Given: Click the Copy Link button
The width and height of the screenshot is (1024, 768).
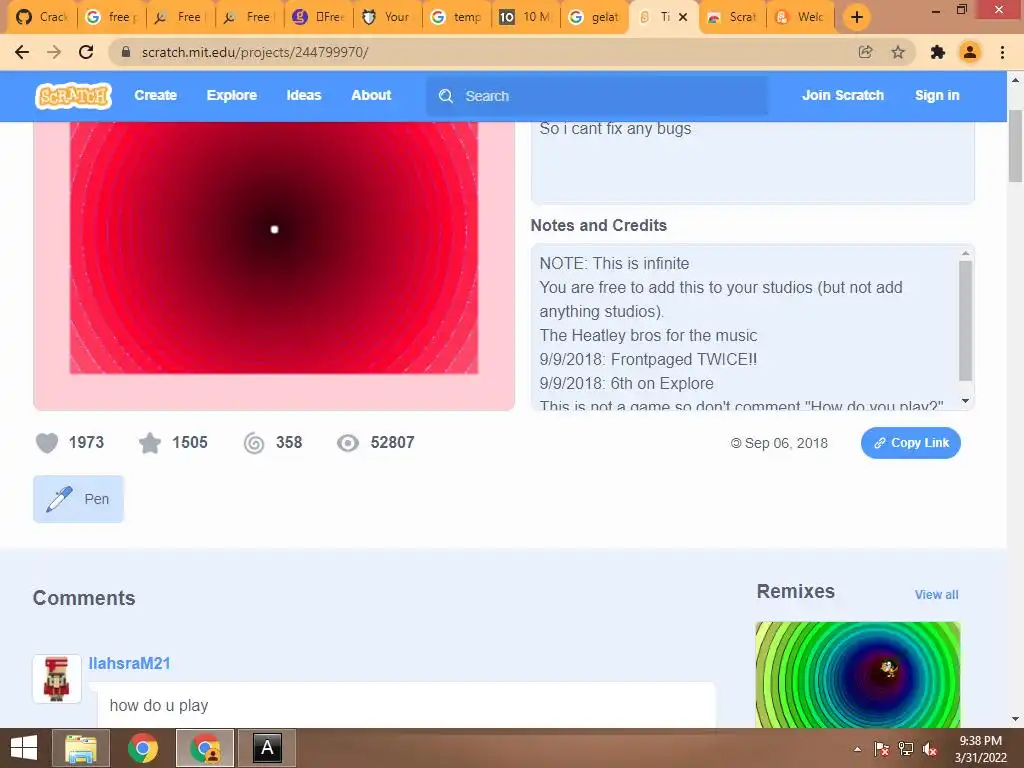Looking at the screenshot, I should point(910,443).
